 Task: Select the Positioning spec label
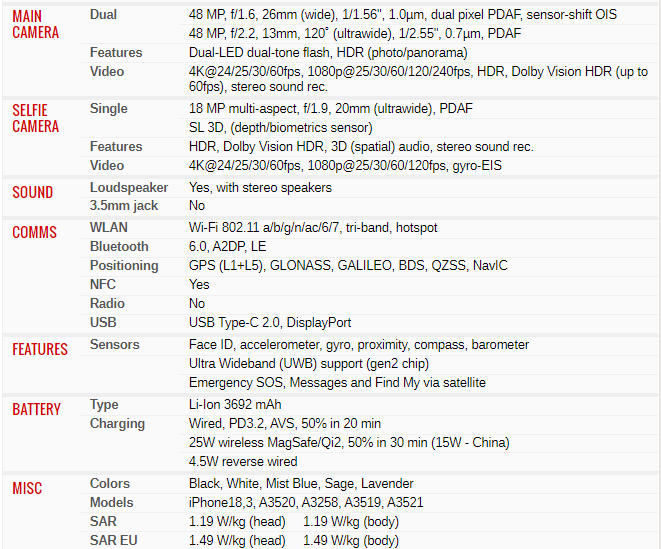point(124,265)
